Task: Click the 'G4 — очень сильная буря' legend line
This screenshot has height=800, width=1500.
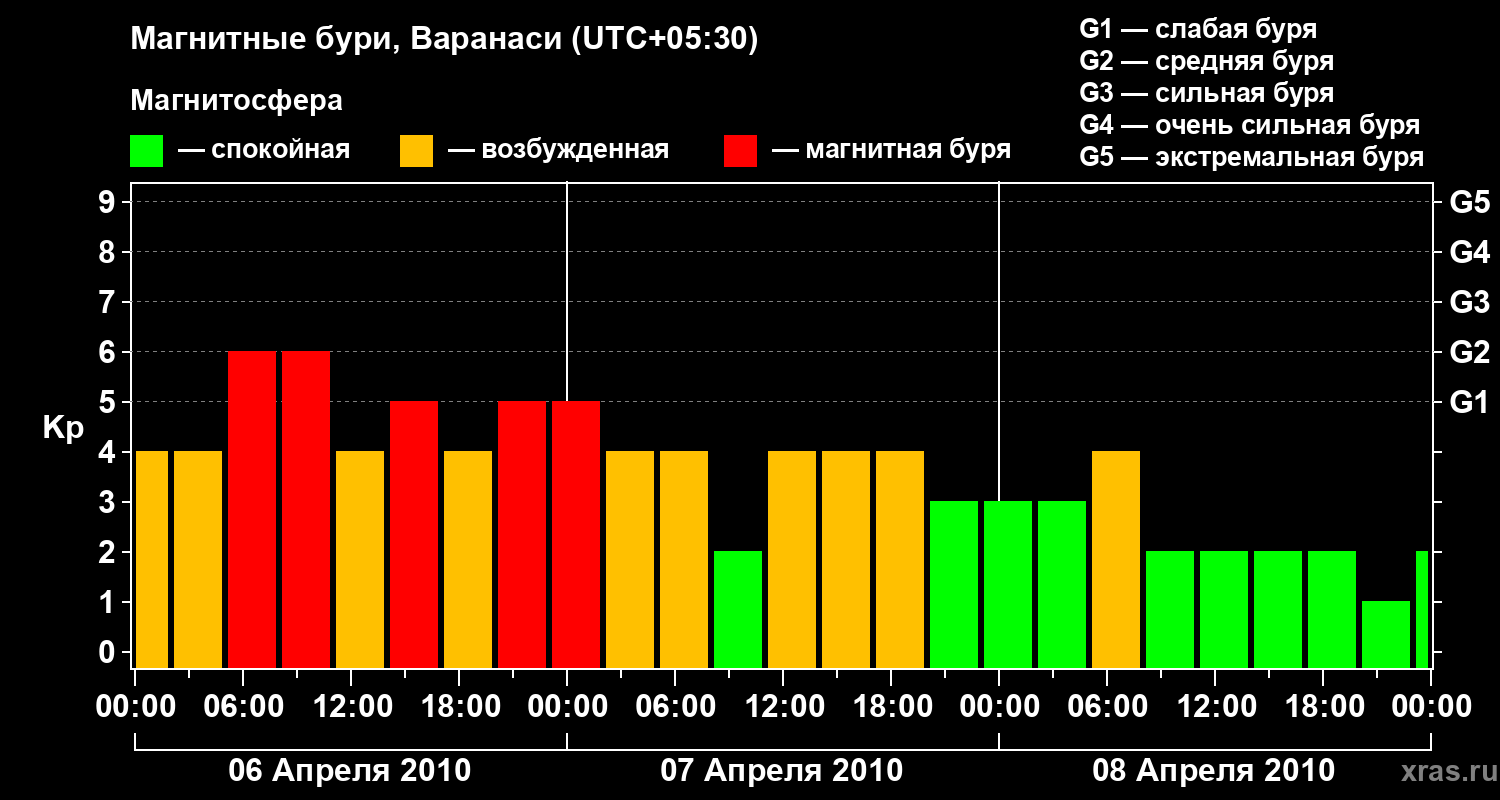Action: (1250, 125)
